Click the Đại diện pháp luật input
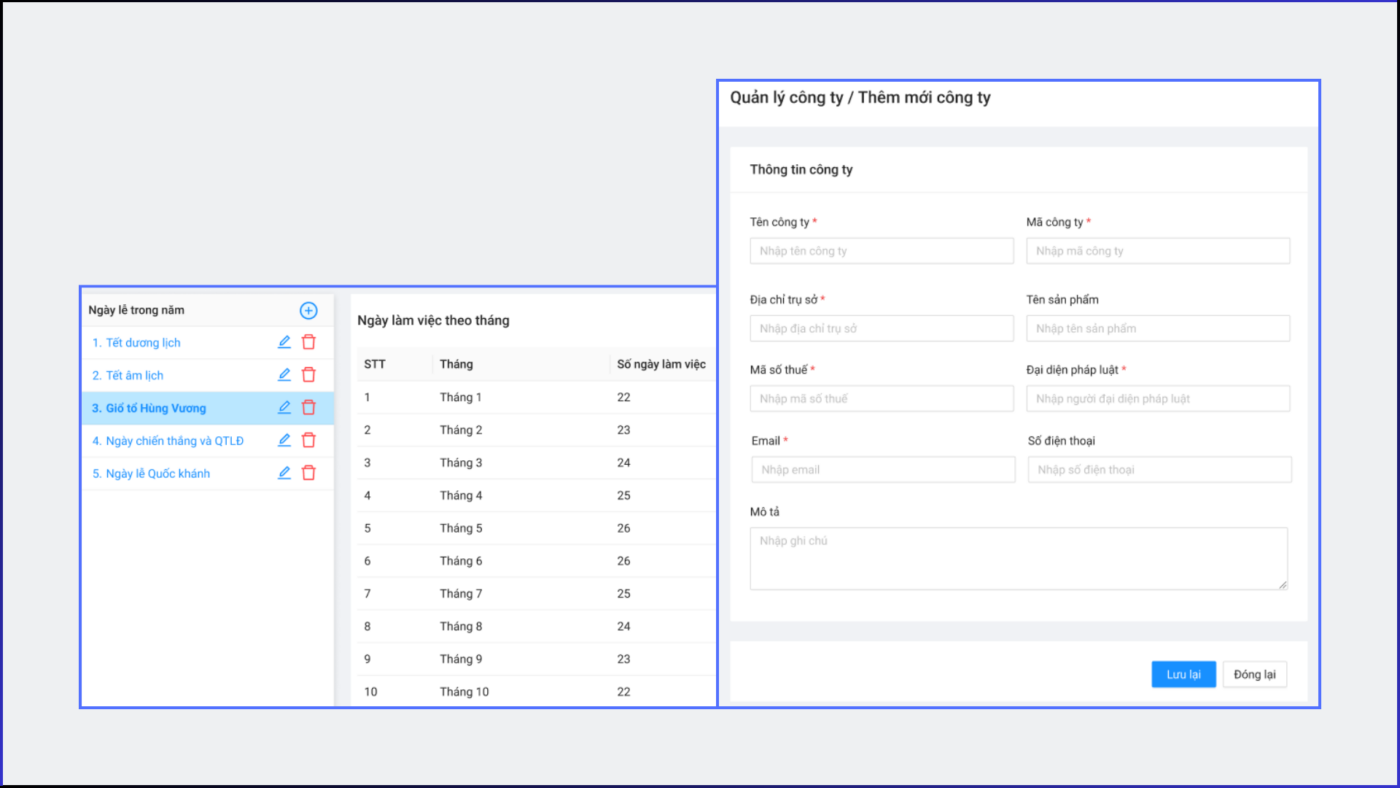 pyautogui.click(x=1158, y=398)
